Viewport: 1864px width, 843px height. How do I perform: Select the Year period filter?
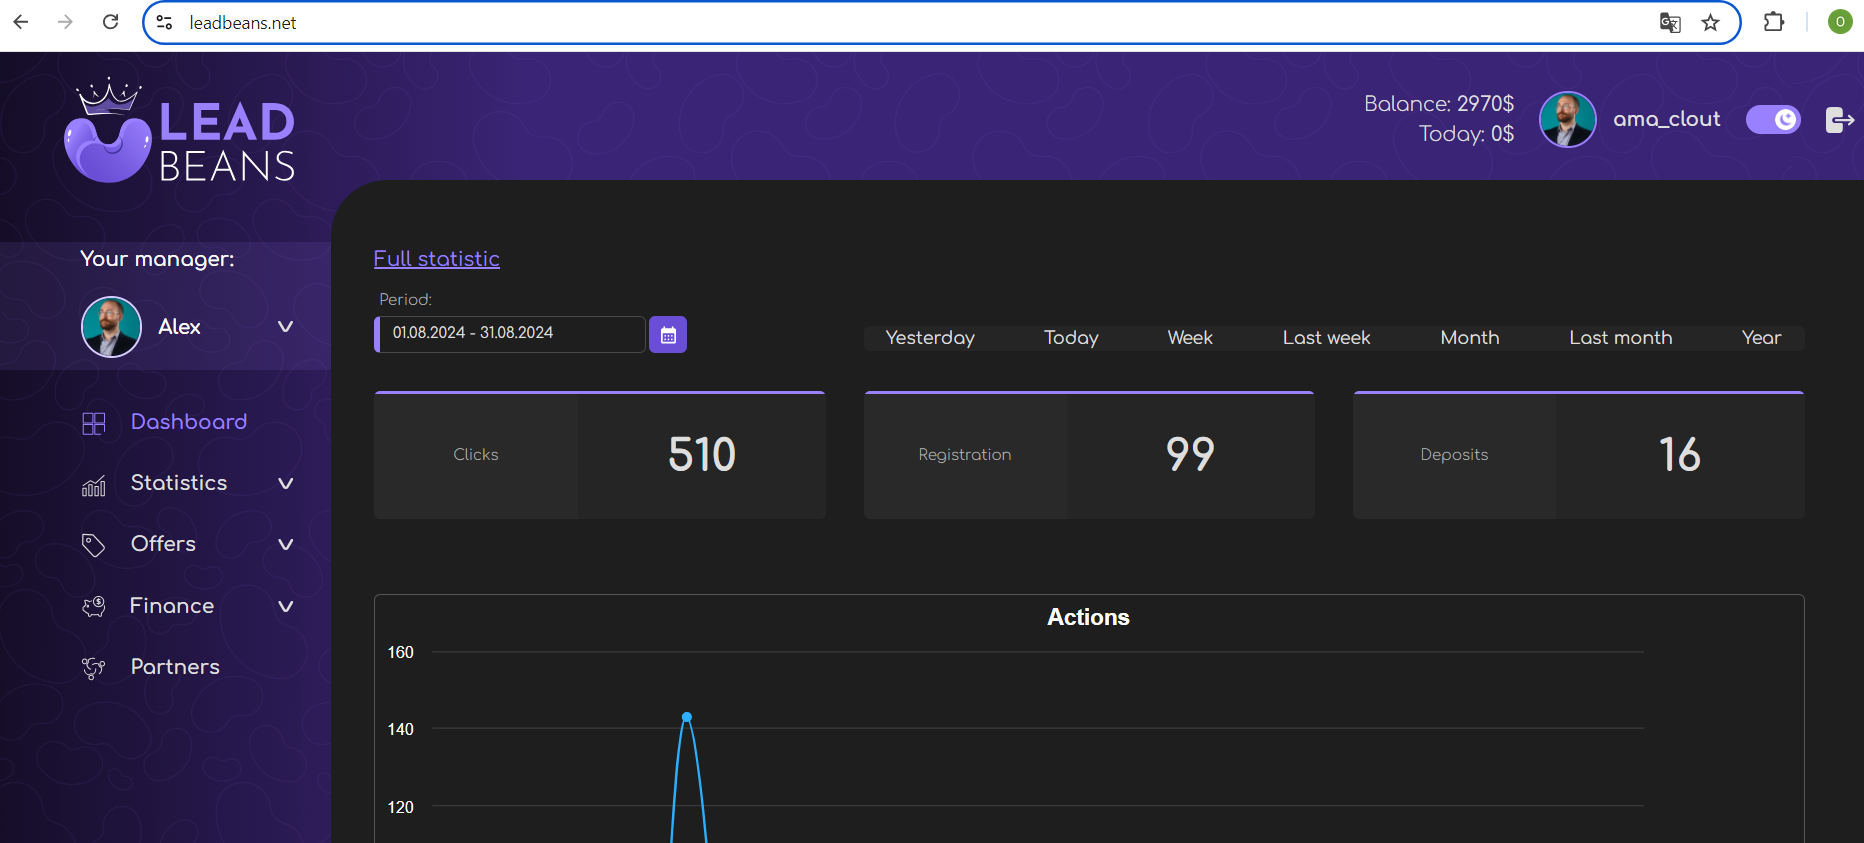[1761, 338]
